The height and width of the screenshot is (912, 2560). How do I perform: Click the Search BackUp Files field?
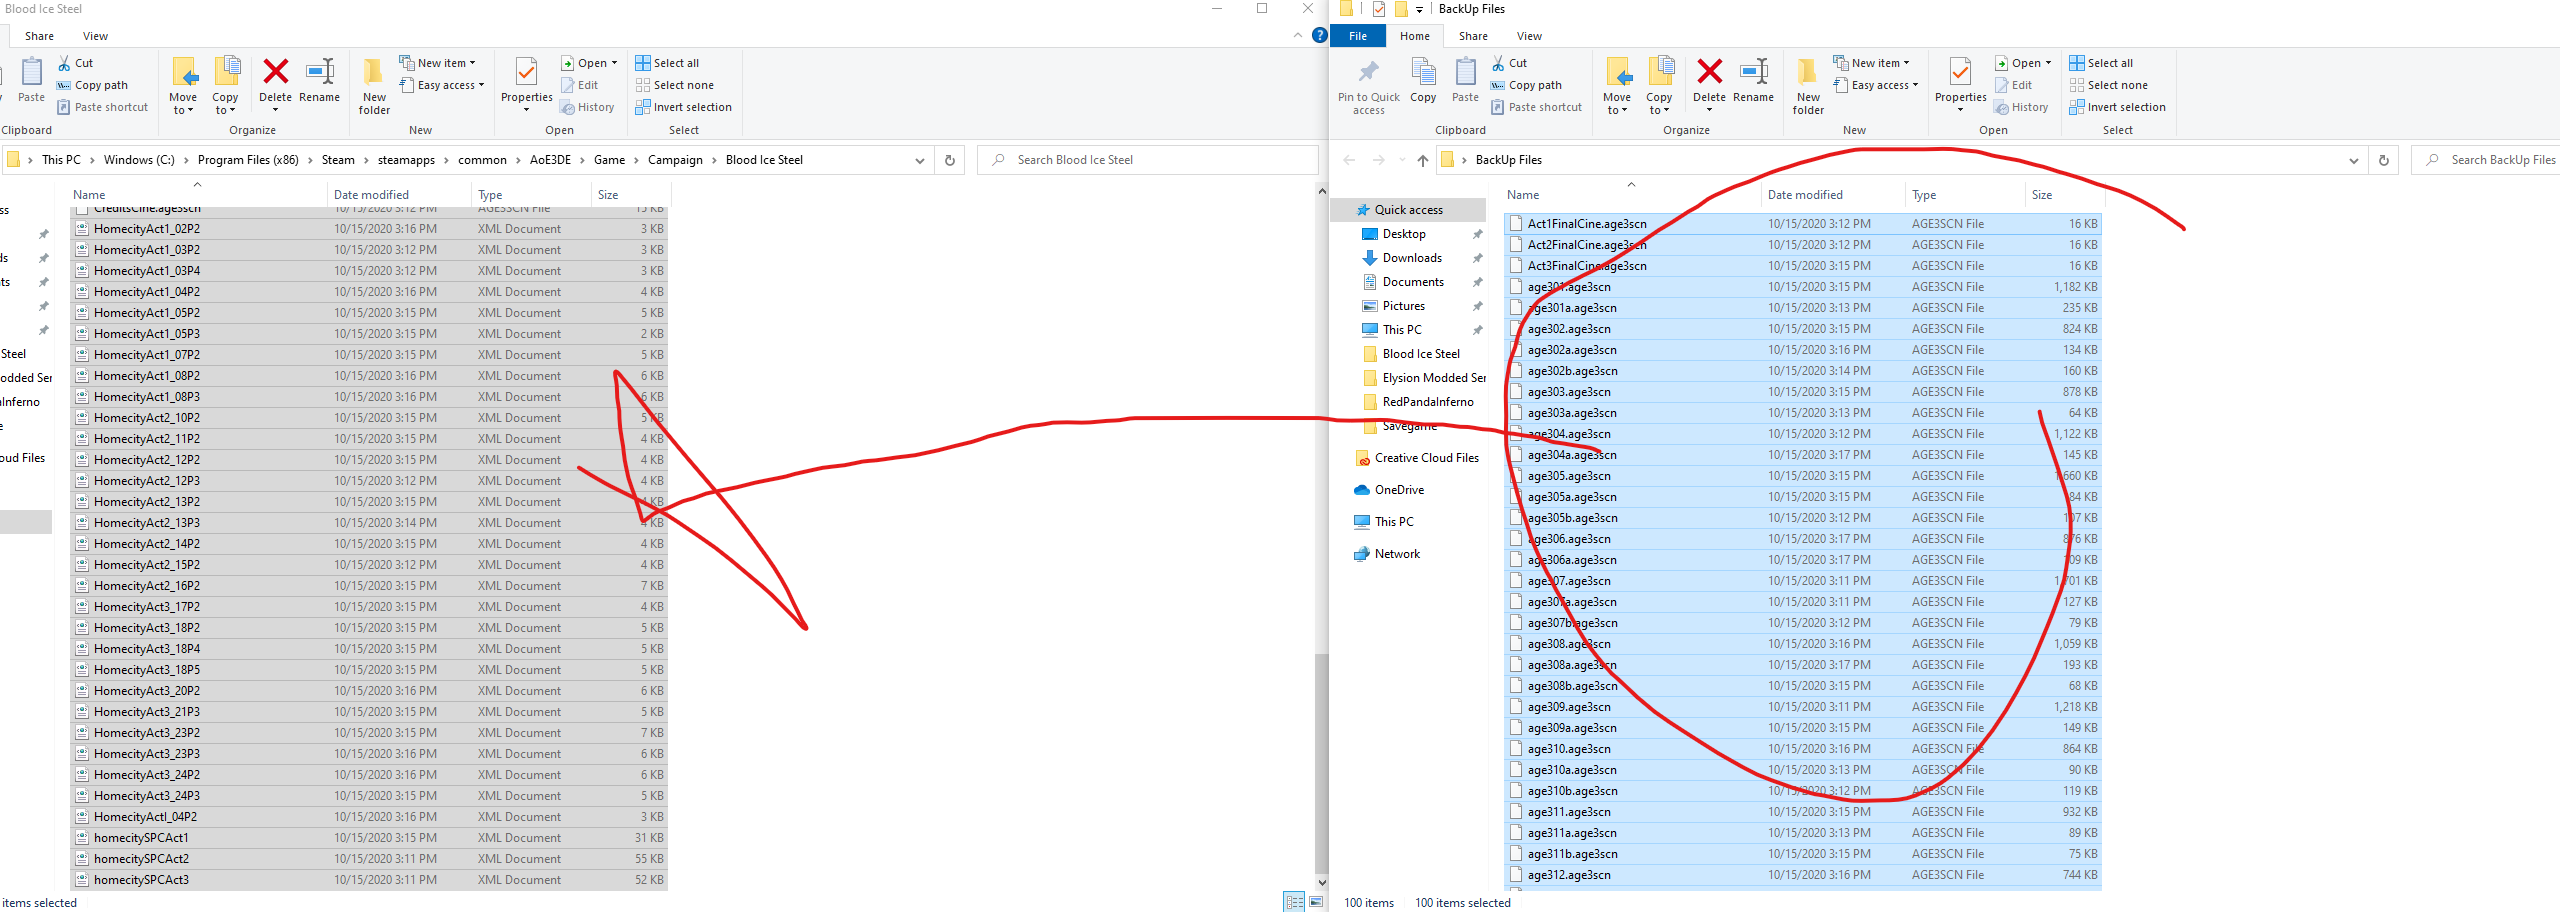pyautogui.click(x=2486, y=160)
